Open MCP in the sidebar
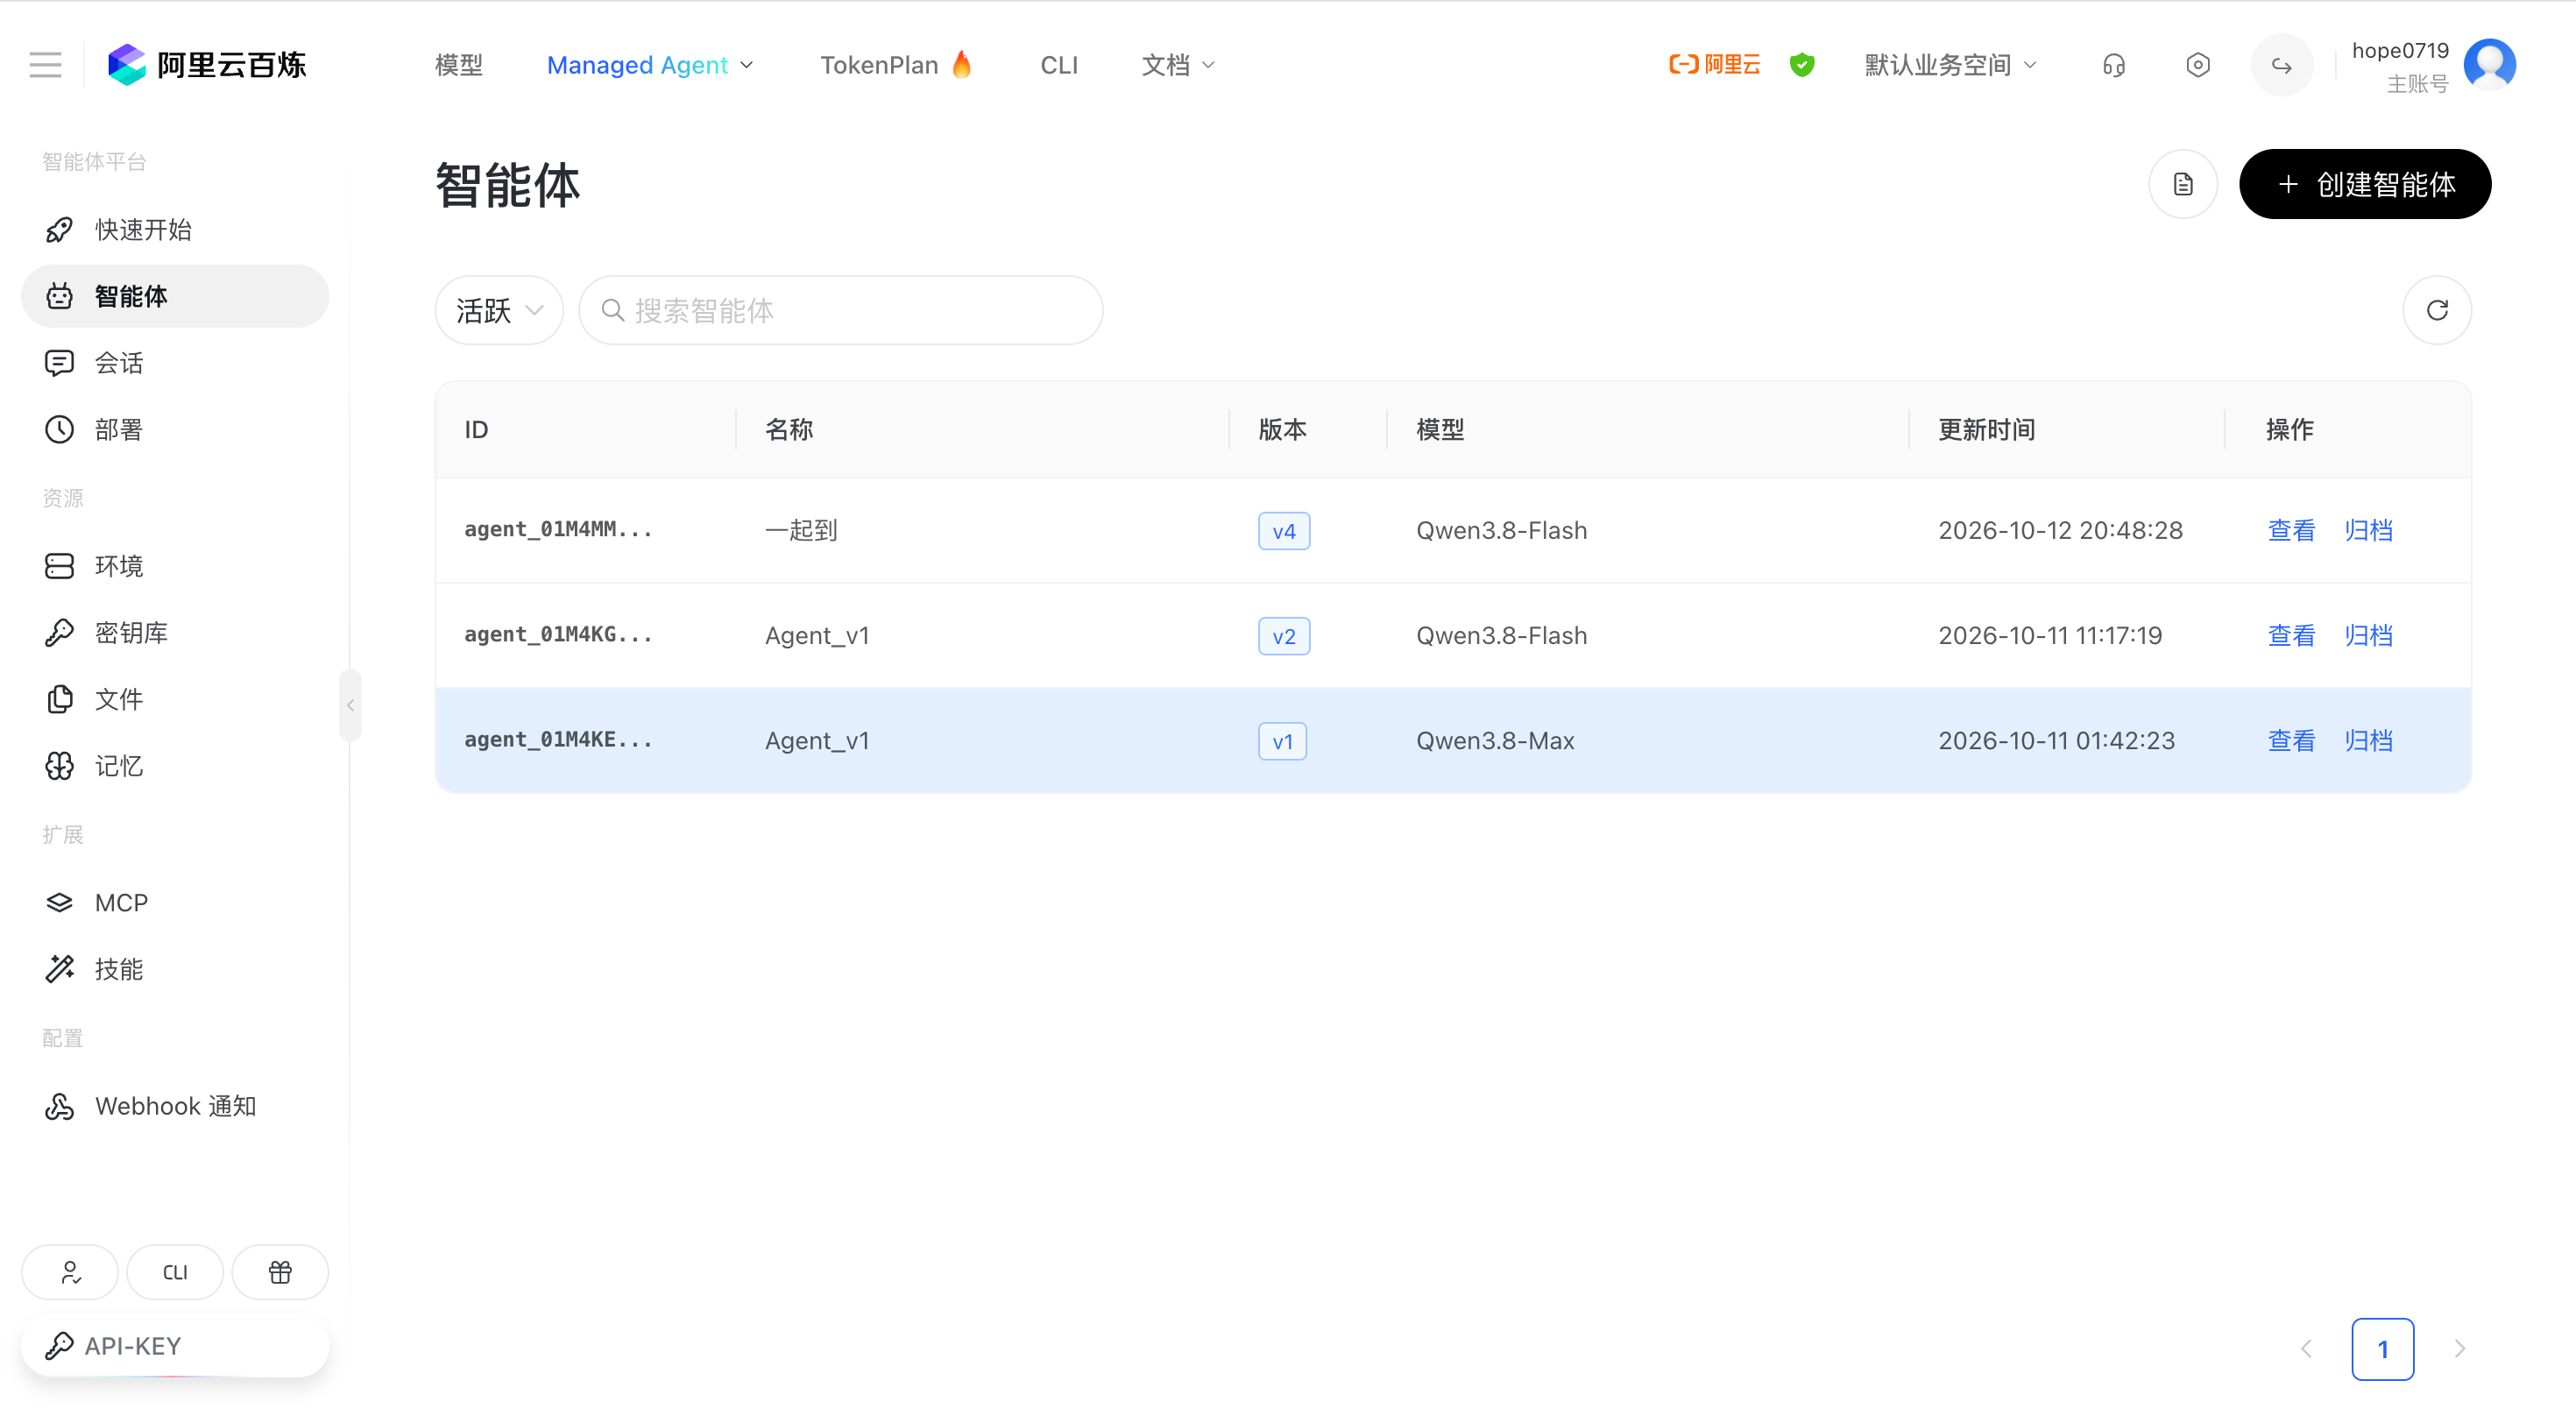2576x1409 pixels. coord(175,902)
